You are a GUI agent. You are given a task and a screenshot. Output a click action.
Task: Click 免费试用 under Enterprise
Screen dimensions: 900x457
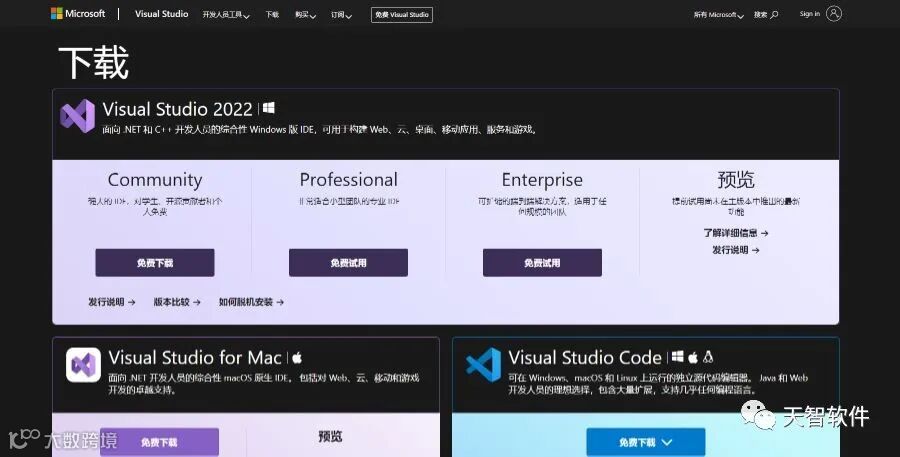point(542,263)
